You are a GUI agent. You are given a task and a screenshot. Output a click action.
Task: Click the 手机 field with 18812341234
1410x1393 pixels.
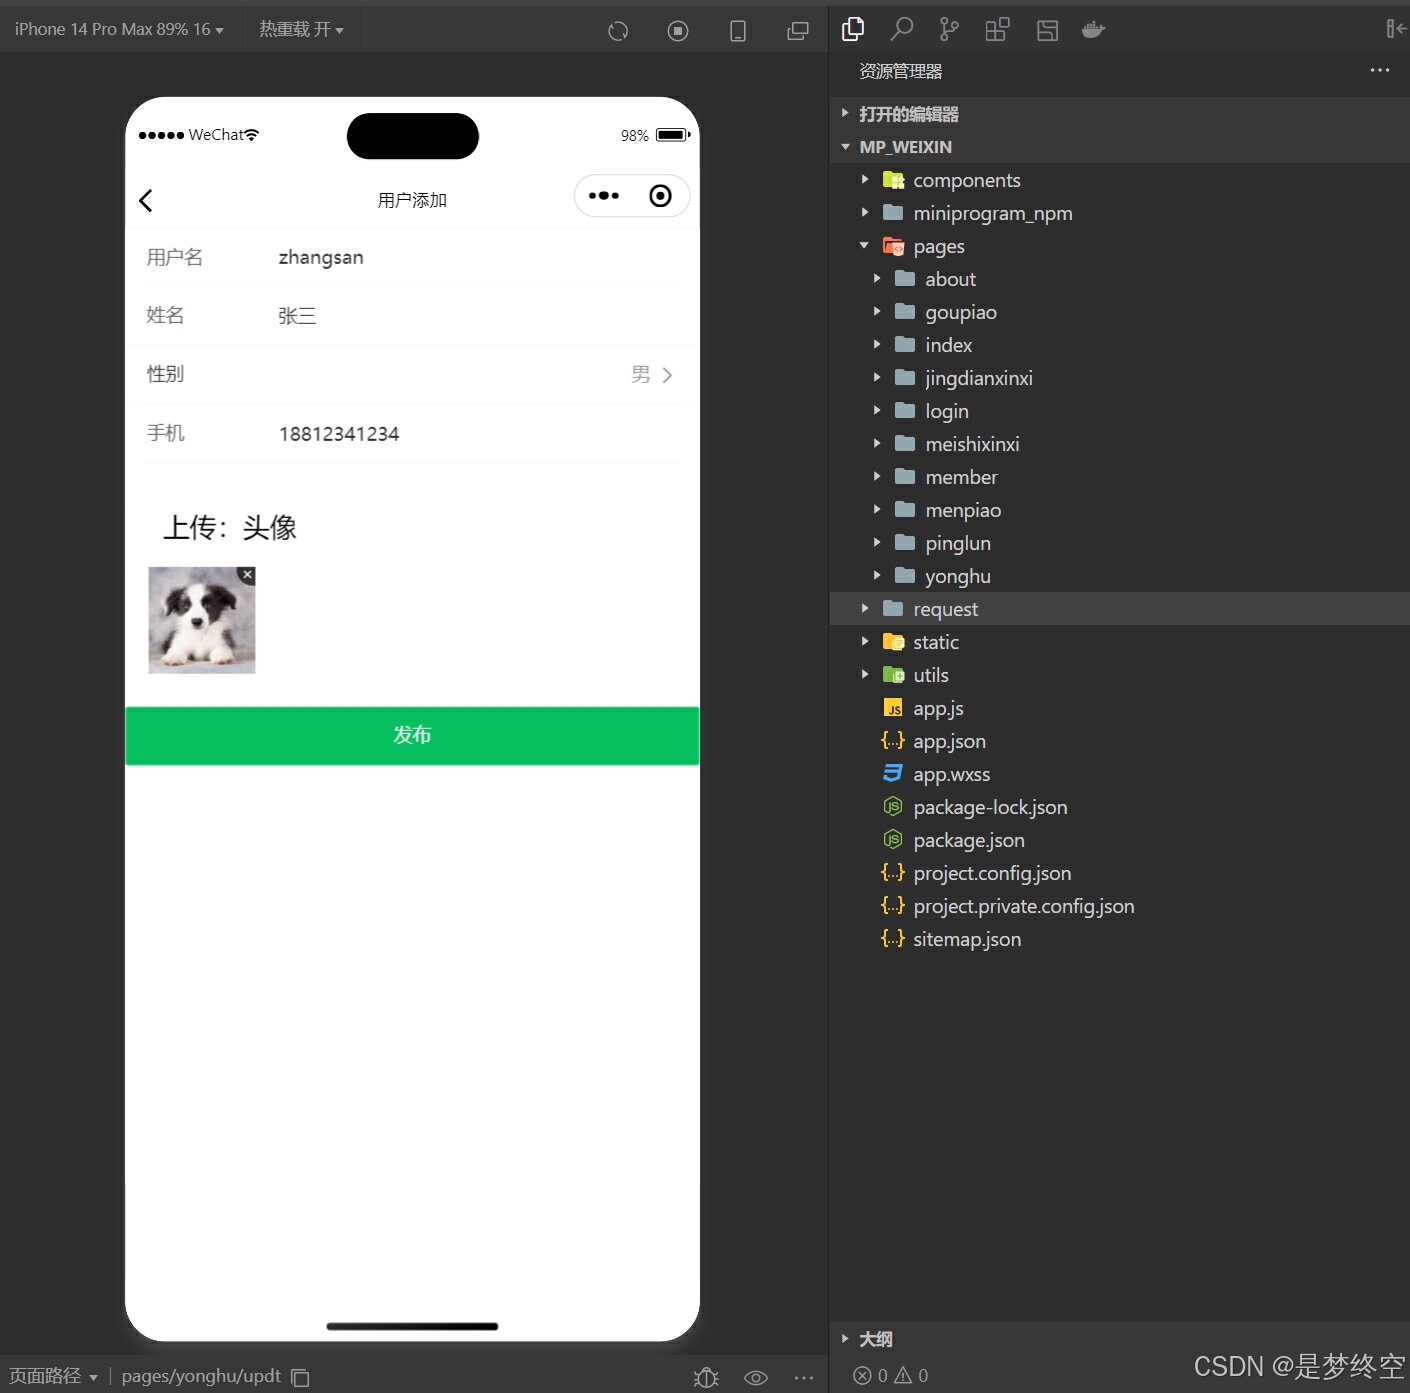point(412,434)
